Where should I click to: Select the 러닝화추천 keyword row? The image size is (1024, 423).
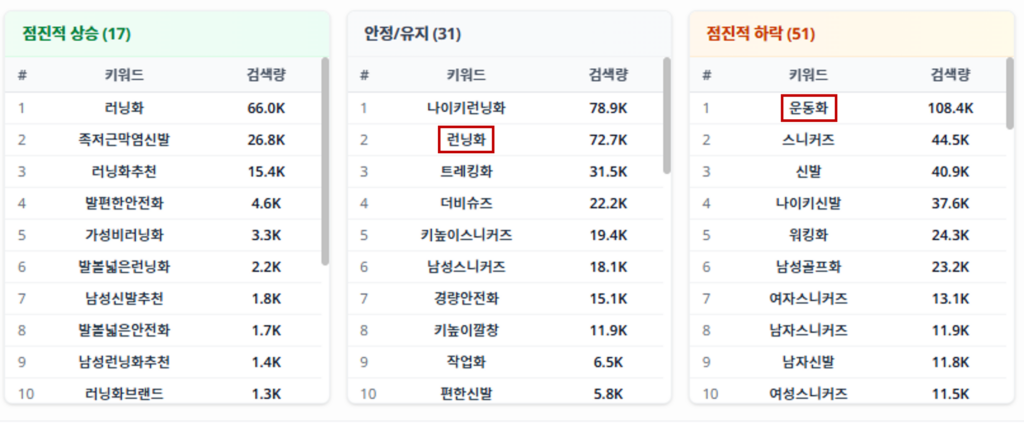pos(124,172)
